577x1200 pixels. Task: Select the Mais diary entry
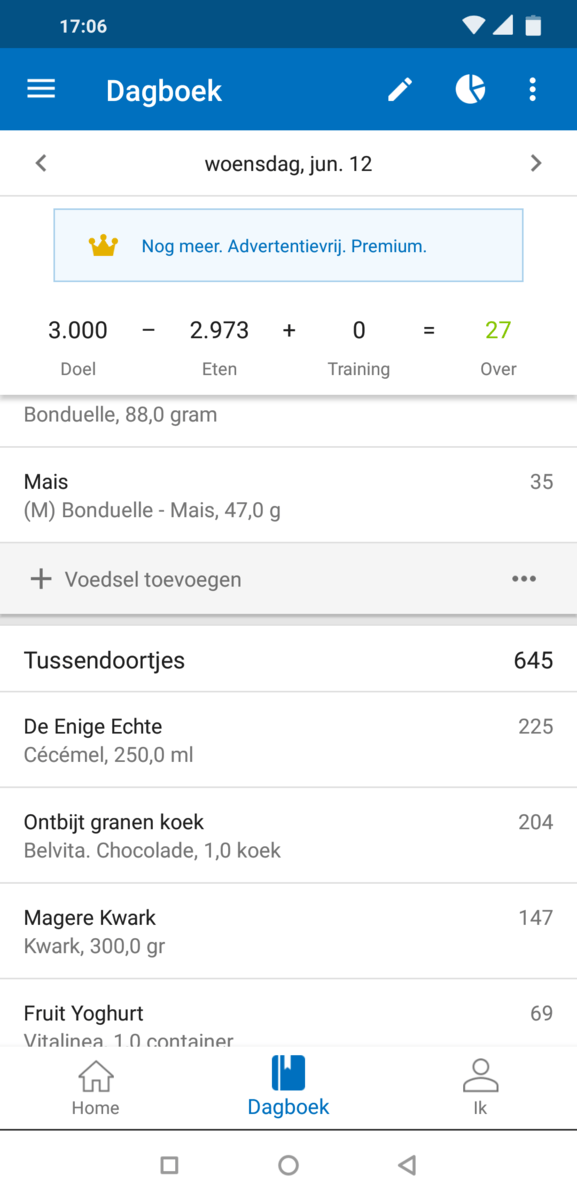pyautogui.click(x=288, y=494)
